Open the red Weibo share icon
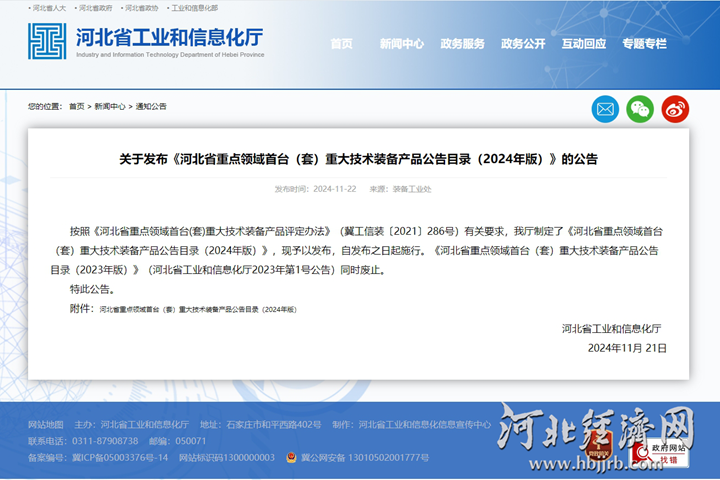720x480 pixels. pos(675,109)
